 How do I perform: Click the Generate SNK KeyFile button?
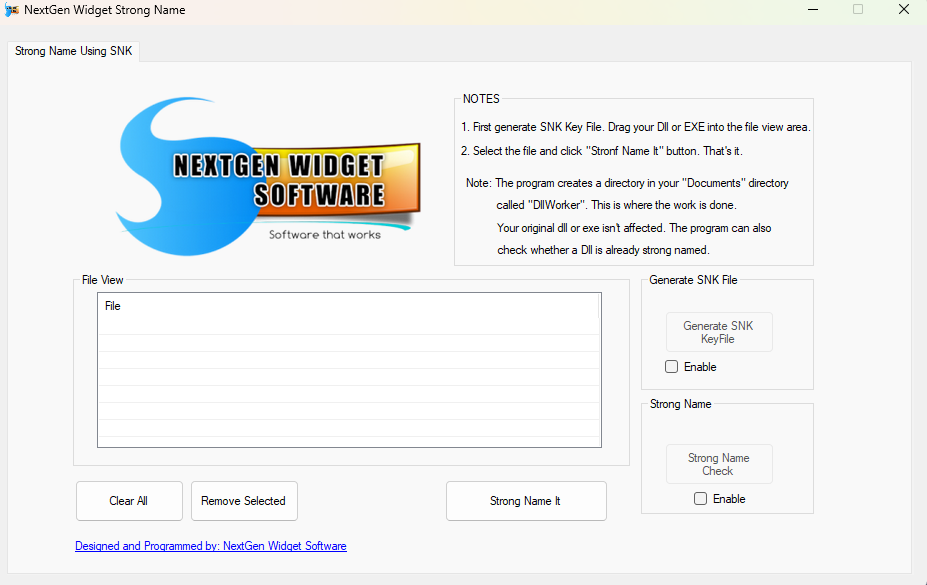coord(719,332)
